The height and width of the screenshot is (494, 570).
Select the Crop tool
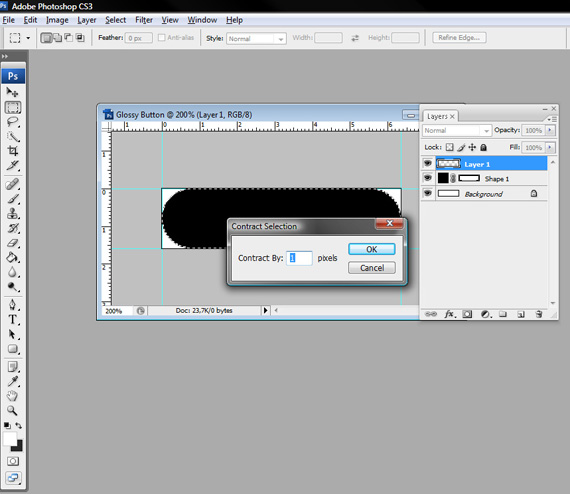pos(13,151)
